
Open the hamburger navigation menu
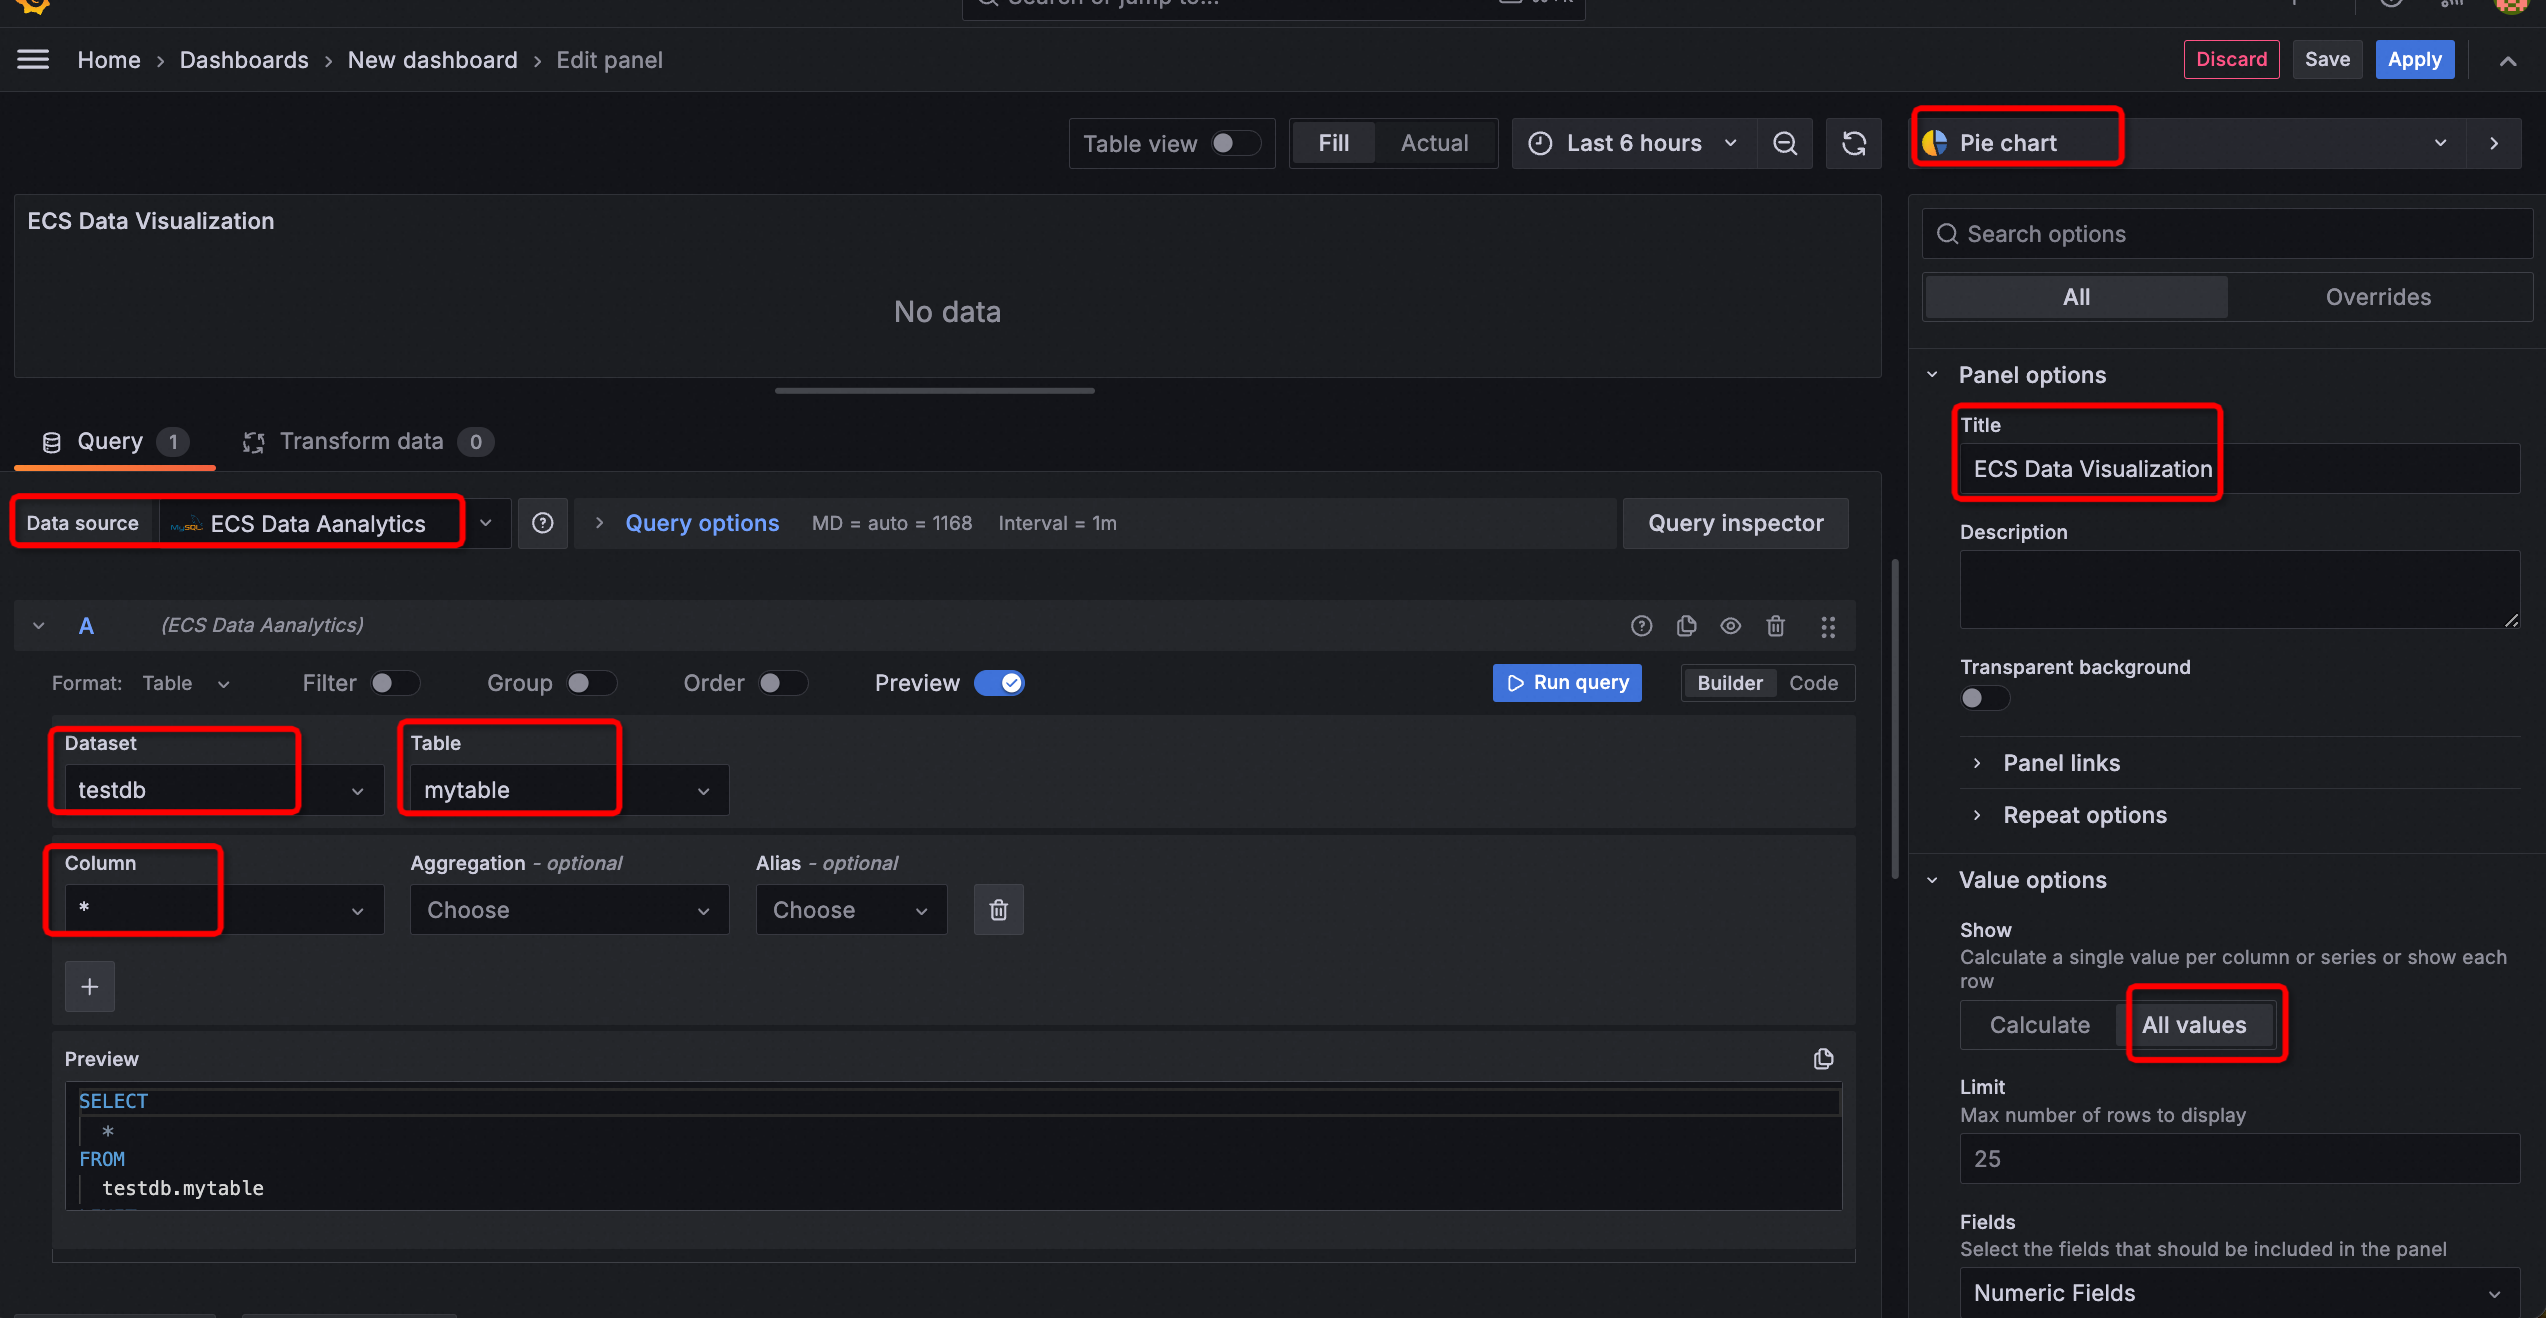pyautogui.click(x=33, y=60)
